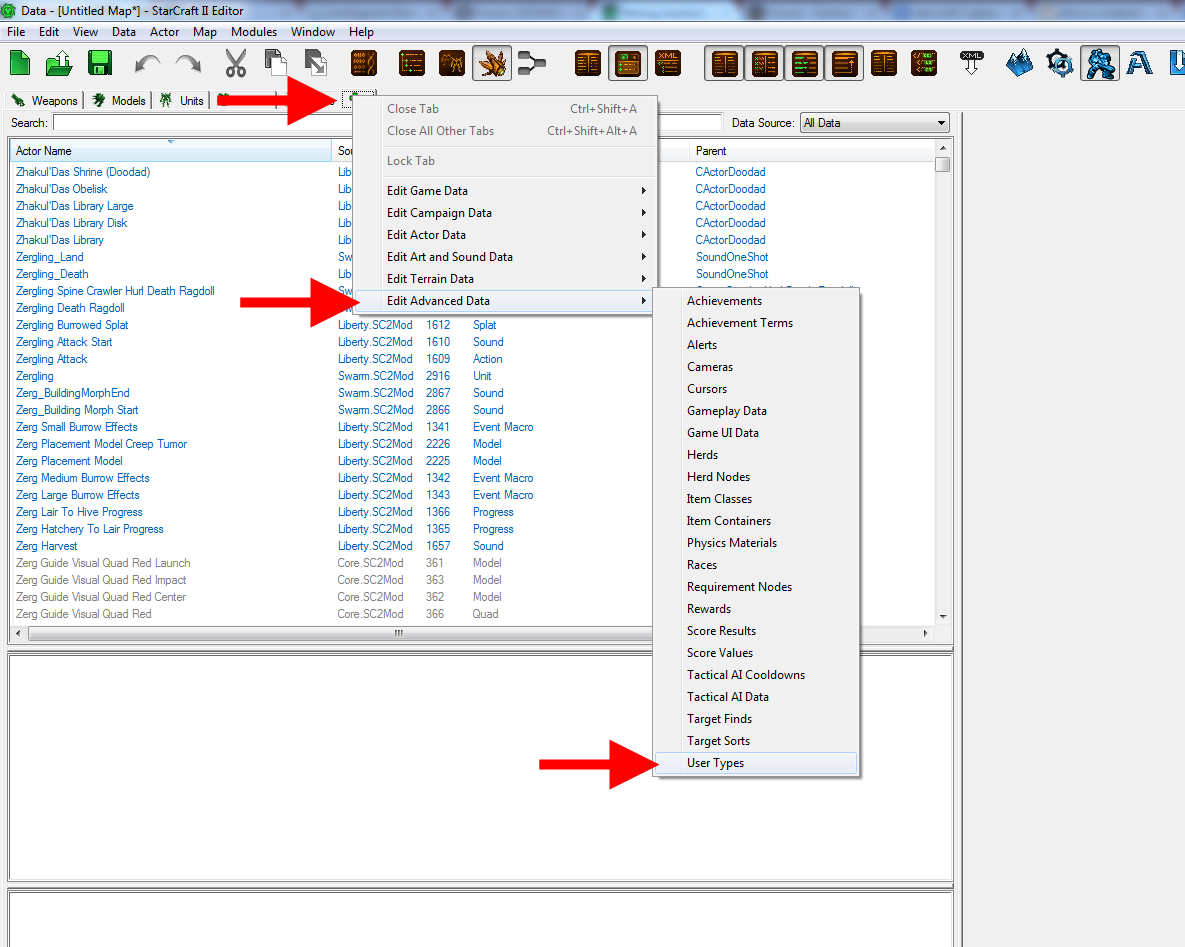Select Zerg Placement Model Creep Tumor row
This screenshot has width=1185, height=947.
click(x=101, y=444)
